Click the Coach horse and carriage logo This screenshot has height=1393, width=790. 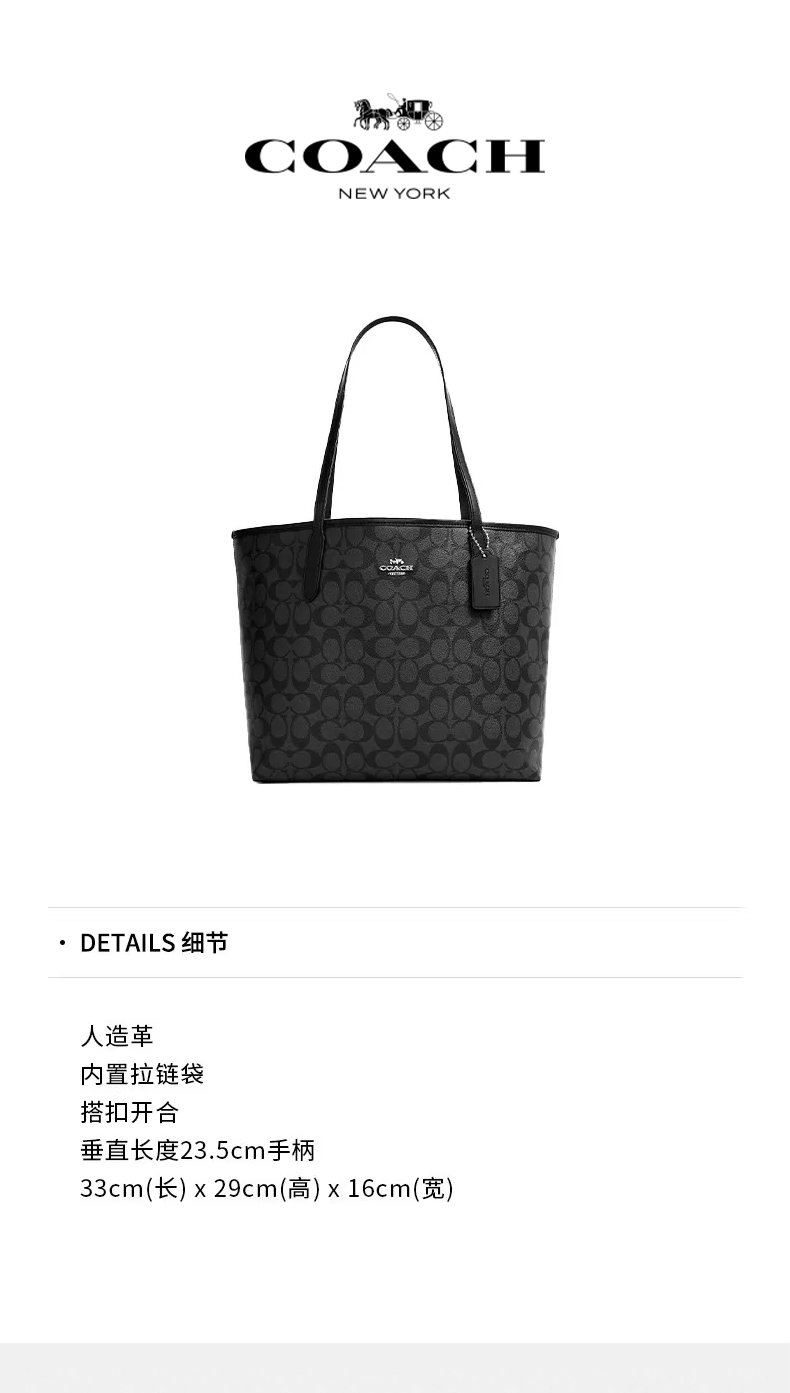click(397, 113)
